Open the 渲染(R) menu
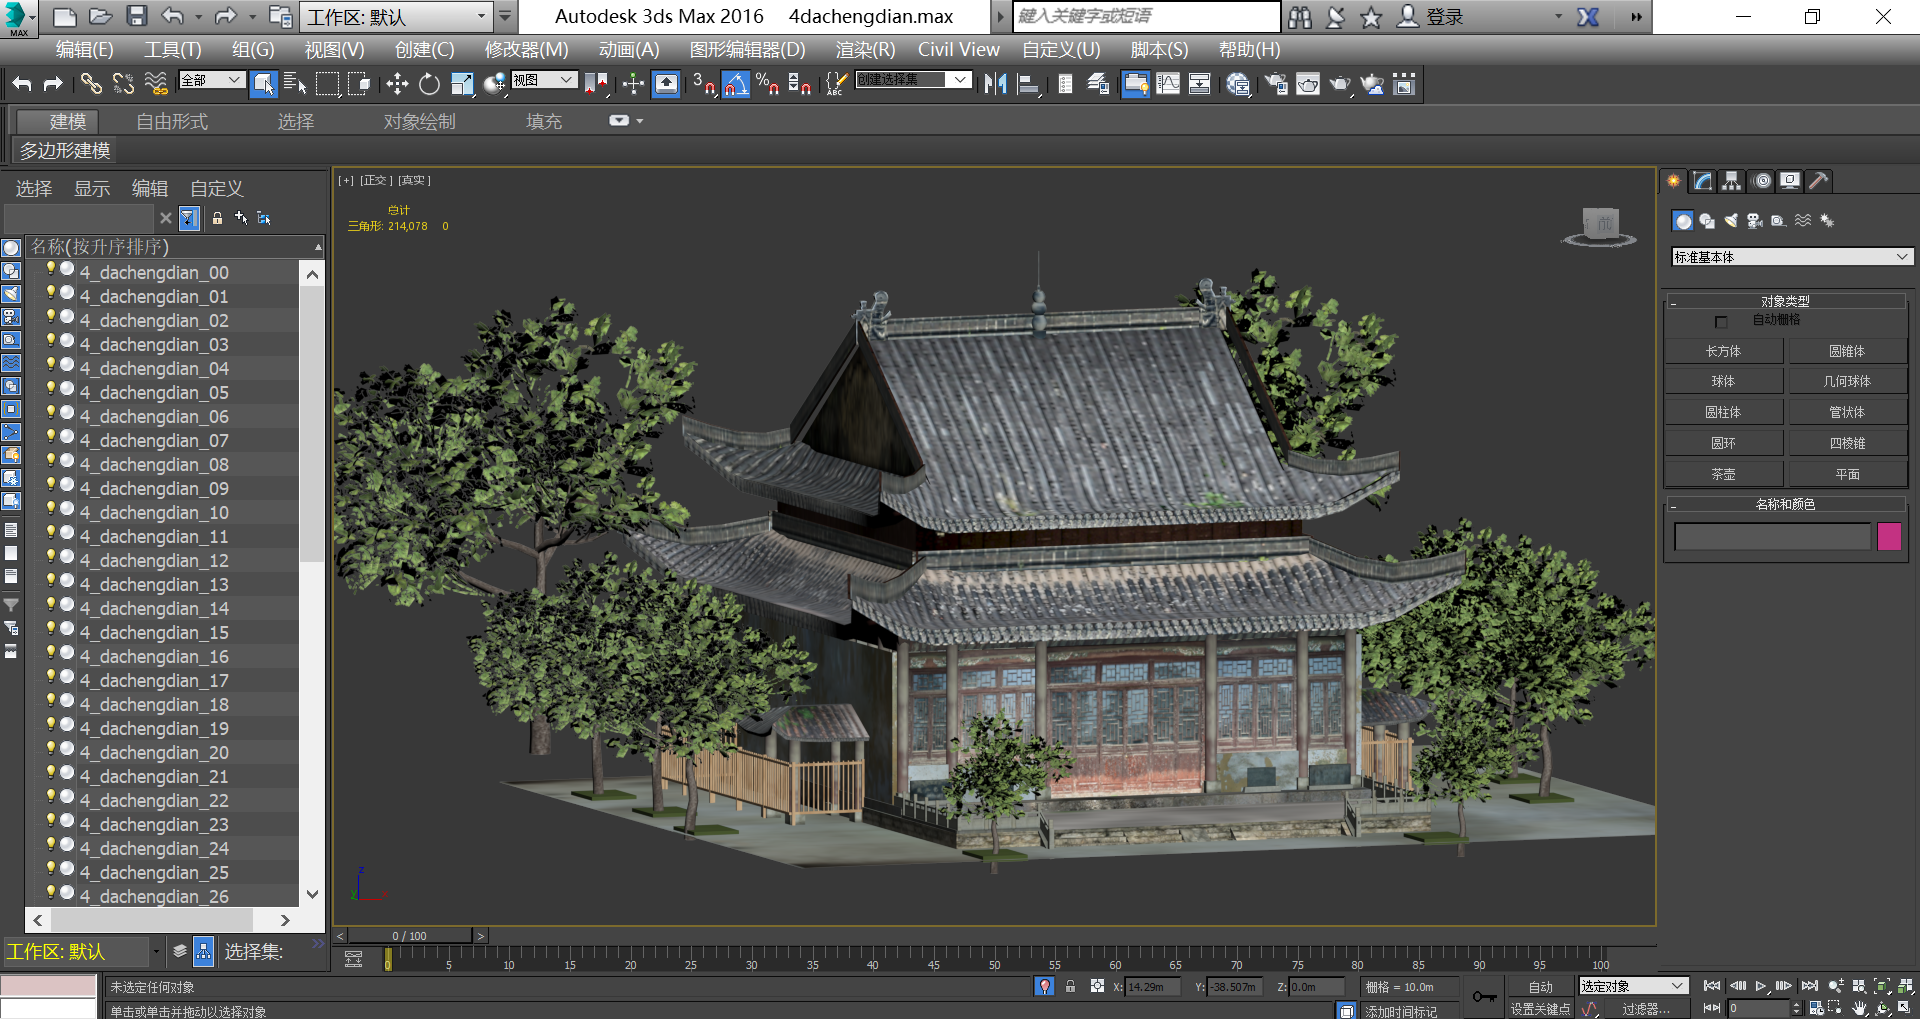 pyautogui.click(x=865, y=50)
